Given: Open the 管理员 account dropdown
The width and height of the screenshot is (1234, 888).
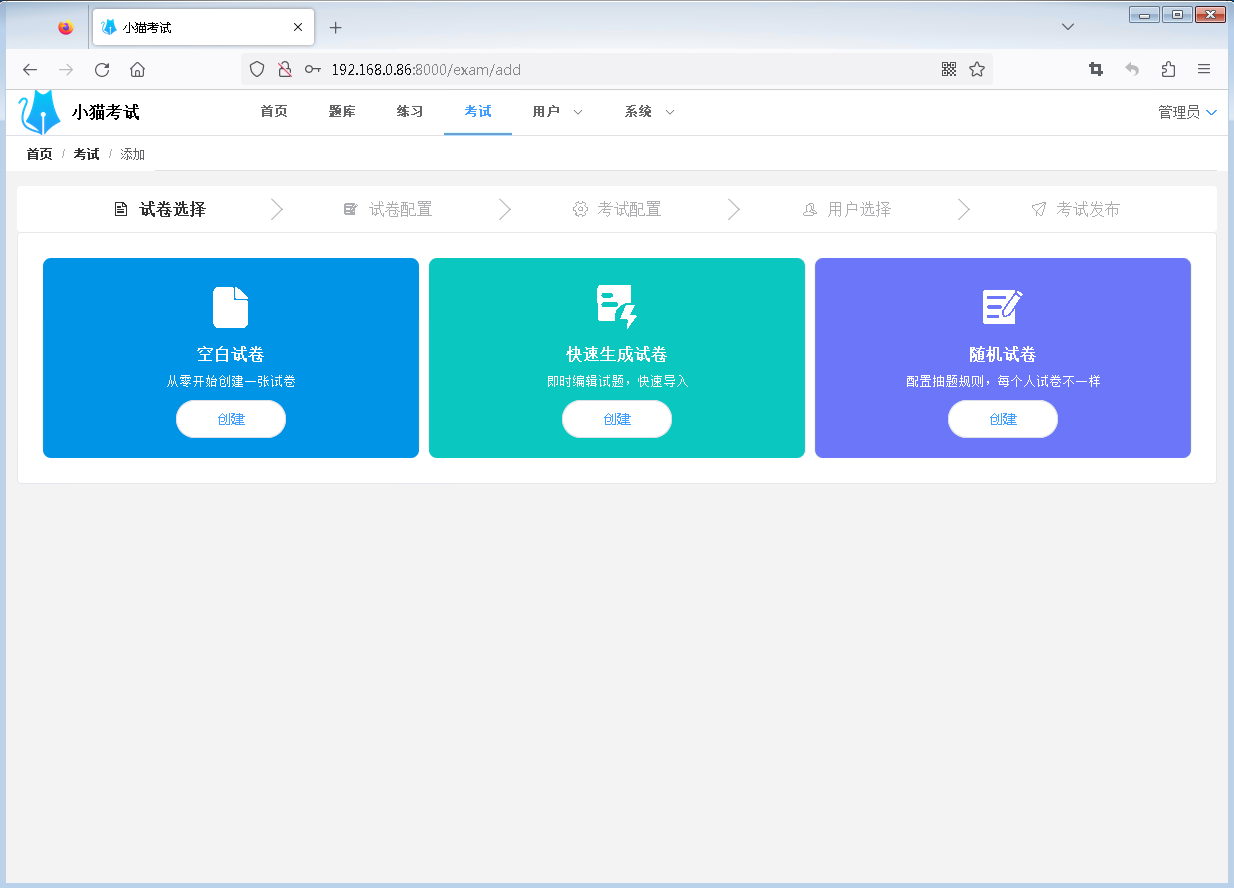Looking at the screenshot, I should tap(1187, 112).
